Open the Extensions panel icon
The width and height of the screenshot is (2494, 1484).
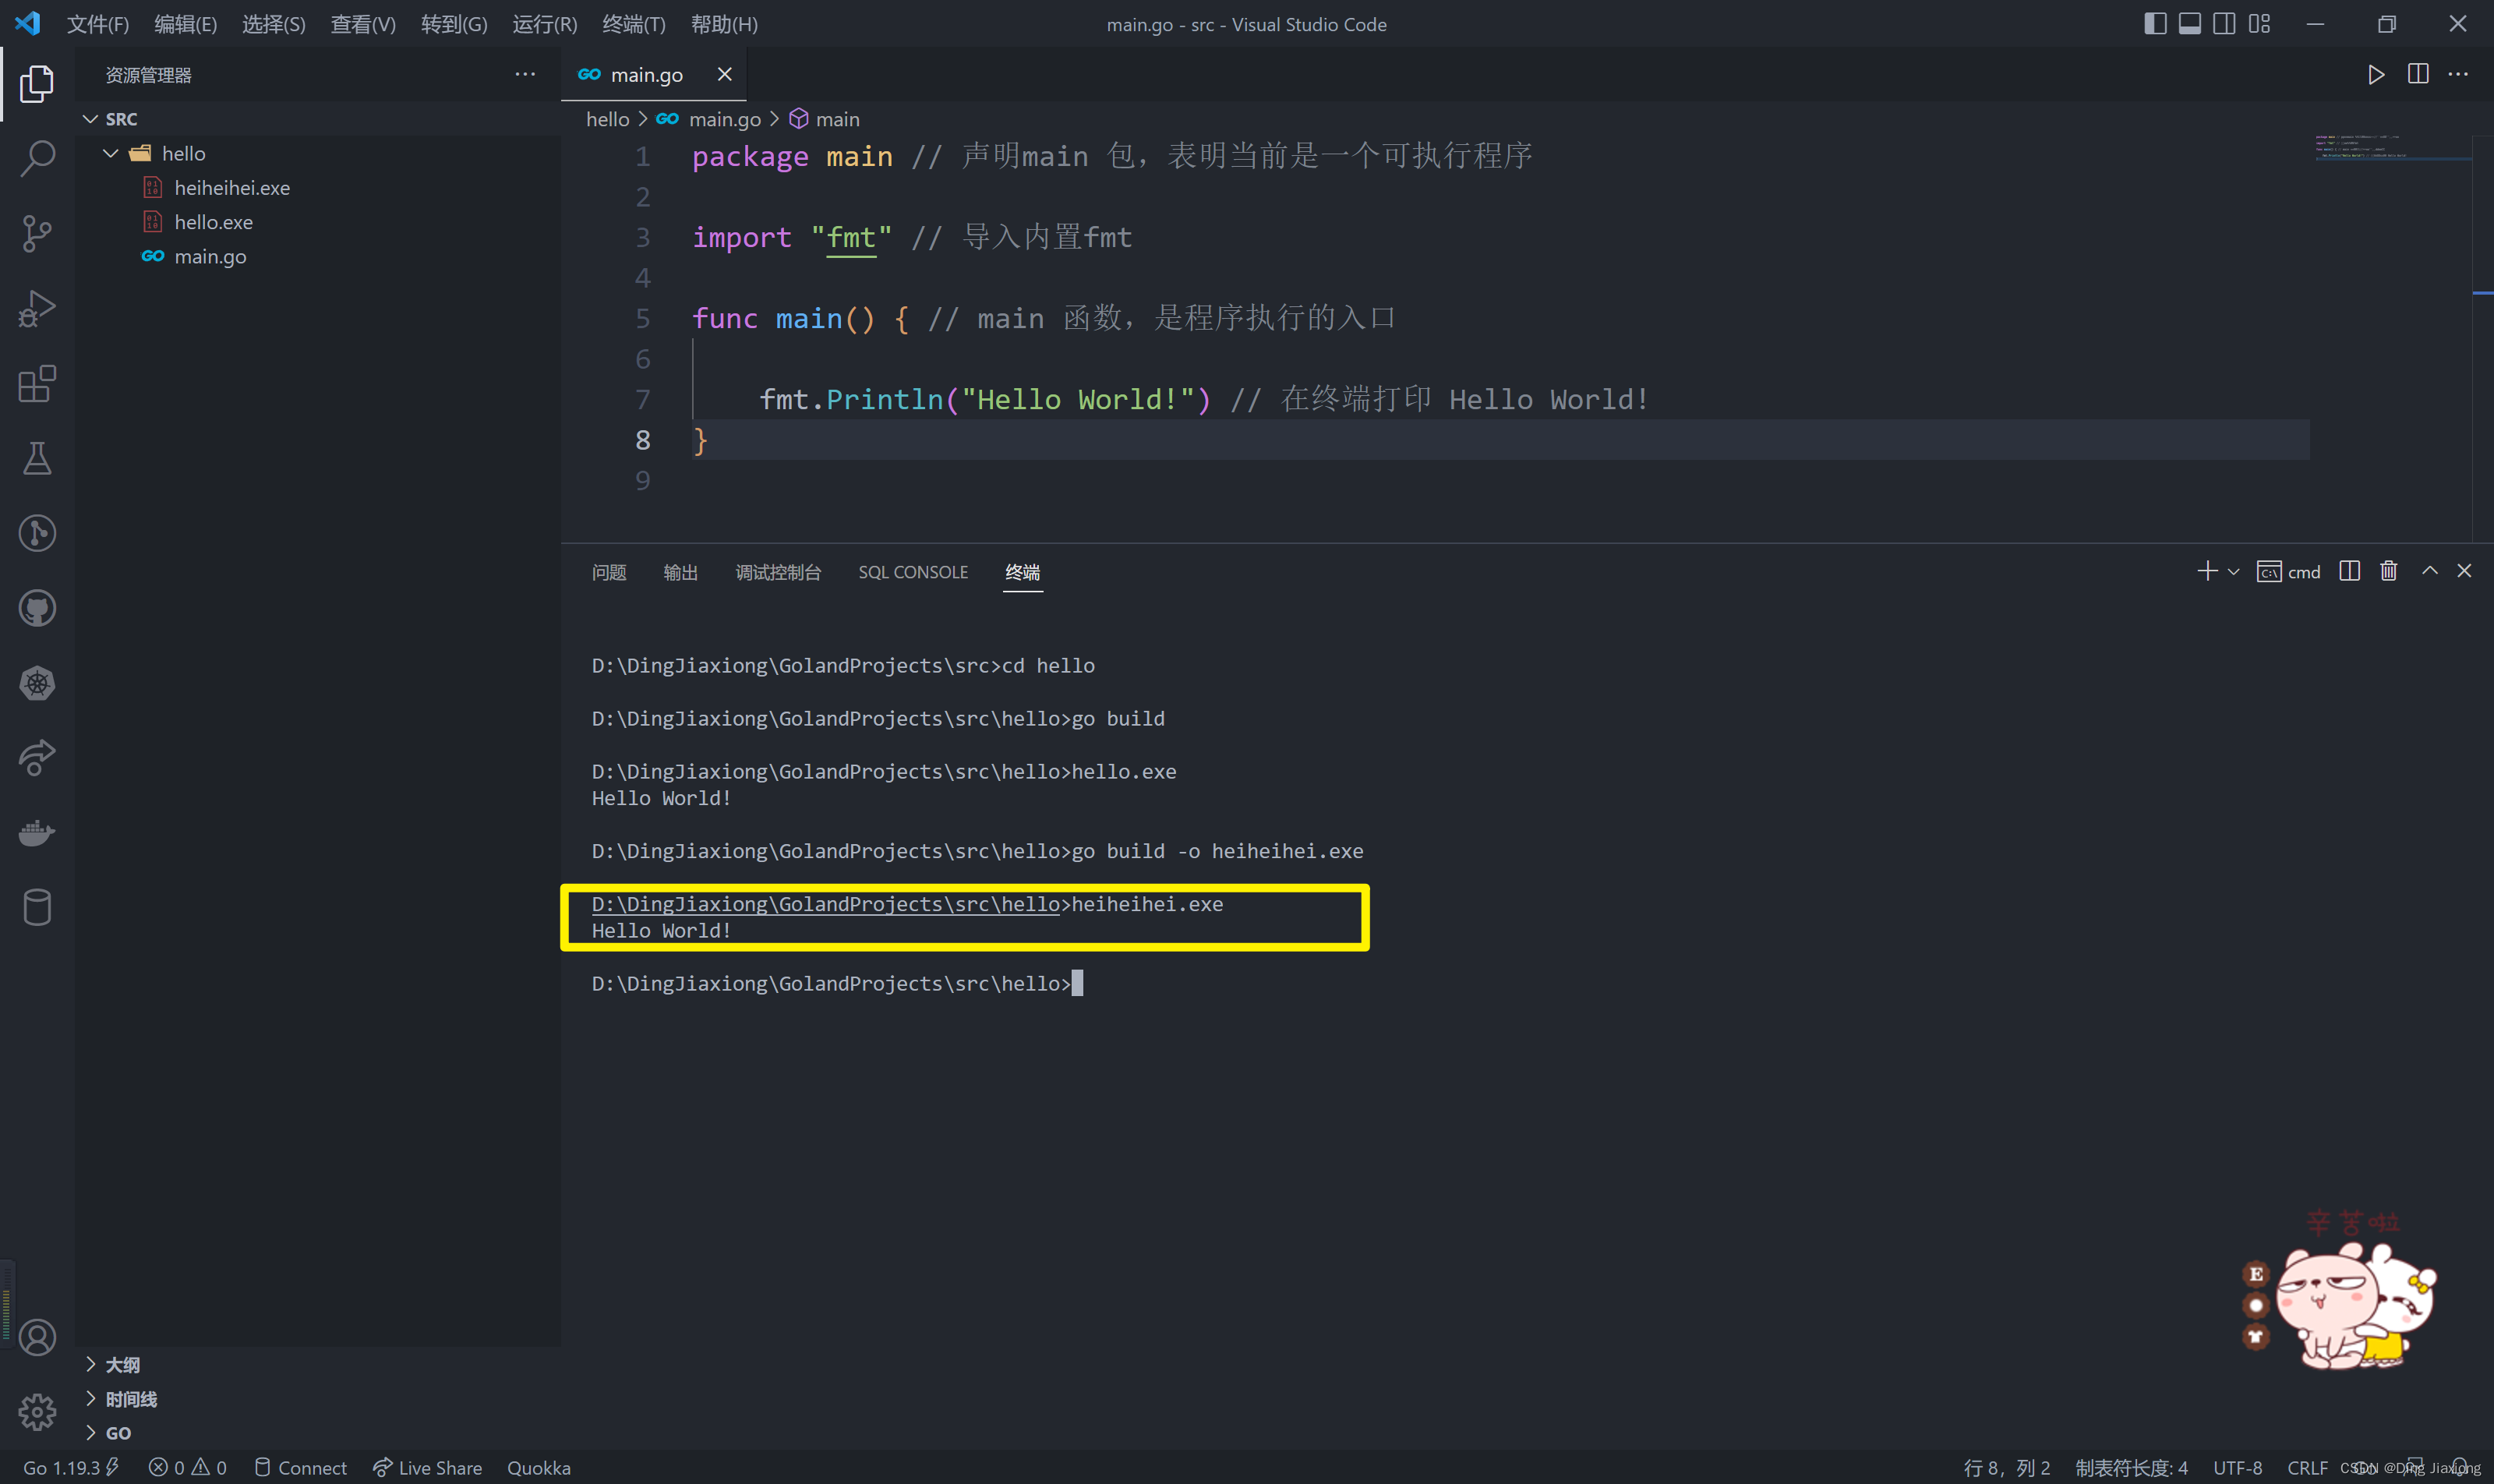(x=39, y=385)
